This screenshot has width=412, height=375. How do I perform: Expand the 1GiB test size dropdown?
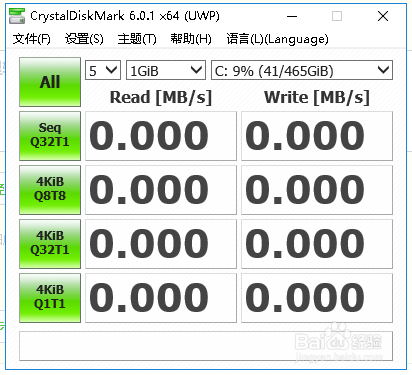tap(166, 70)
